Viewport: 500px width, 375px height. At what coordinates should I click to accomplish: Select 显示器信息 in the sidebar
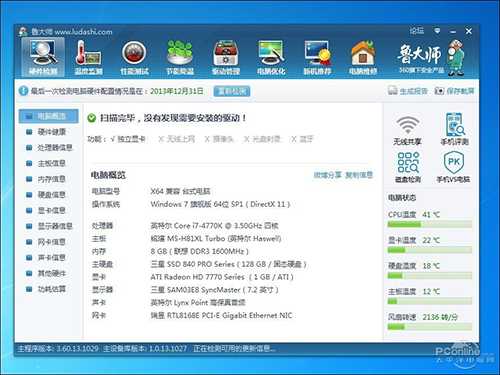[x=49, y=226]
